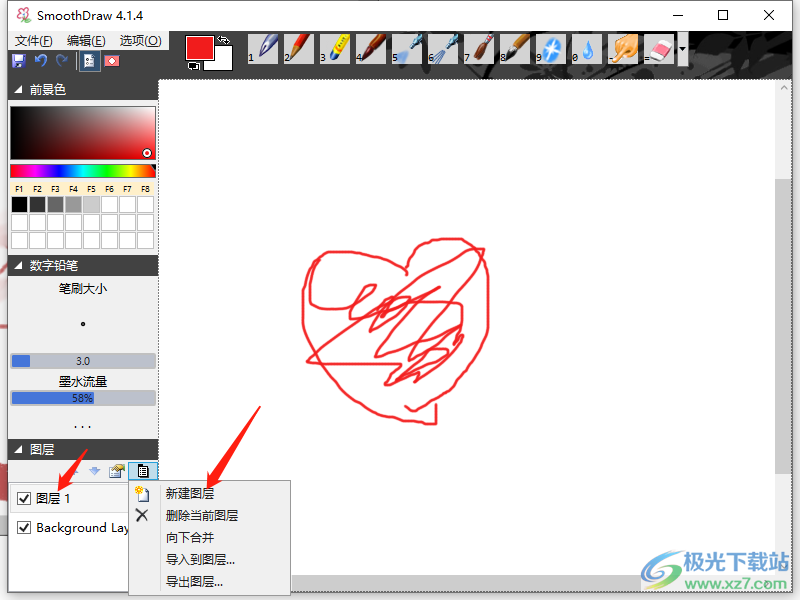Select the yellow crayon tool numbered 3
This screenshot has width=800, height=600.
tap(335, 49)
